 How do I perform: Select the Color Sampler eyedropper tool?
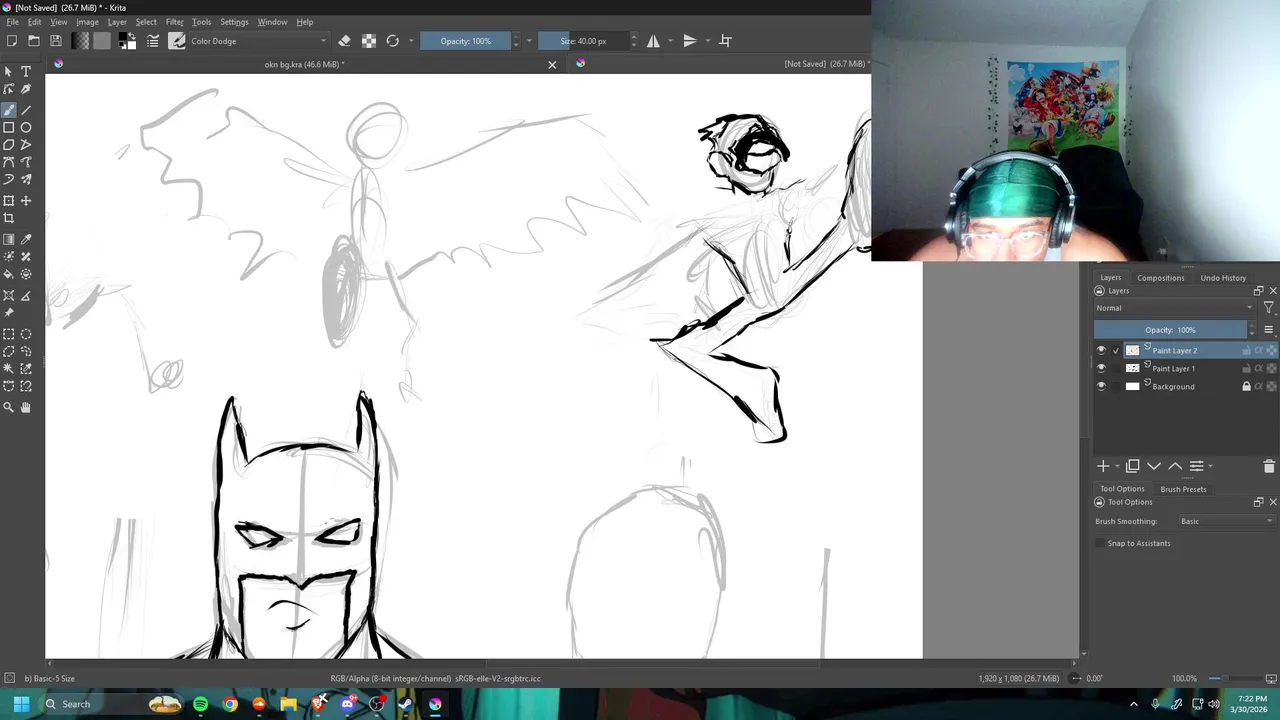[26, 240]
